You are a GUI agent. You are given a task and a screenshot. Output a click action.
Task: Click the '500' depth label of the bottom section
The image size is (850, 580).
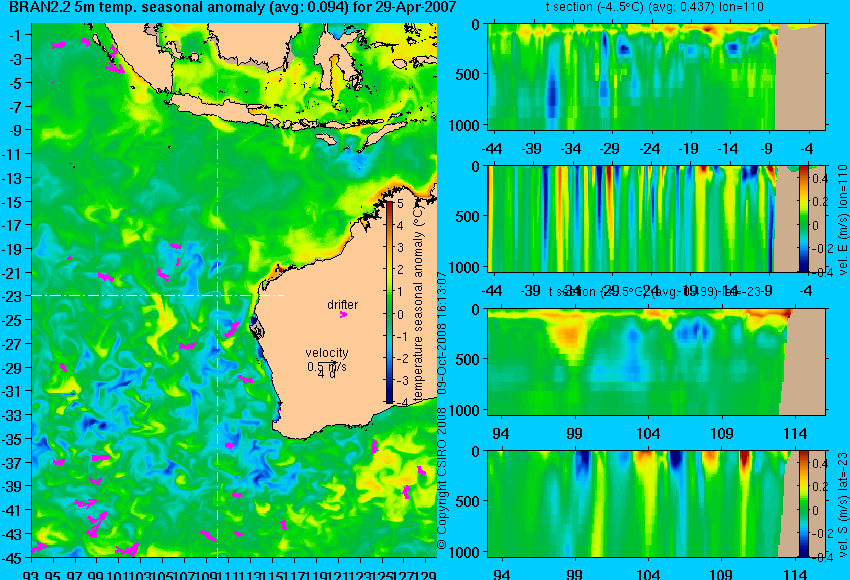pos(468,501)
